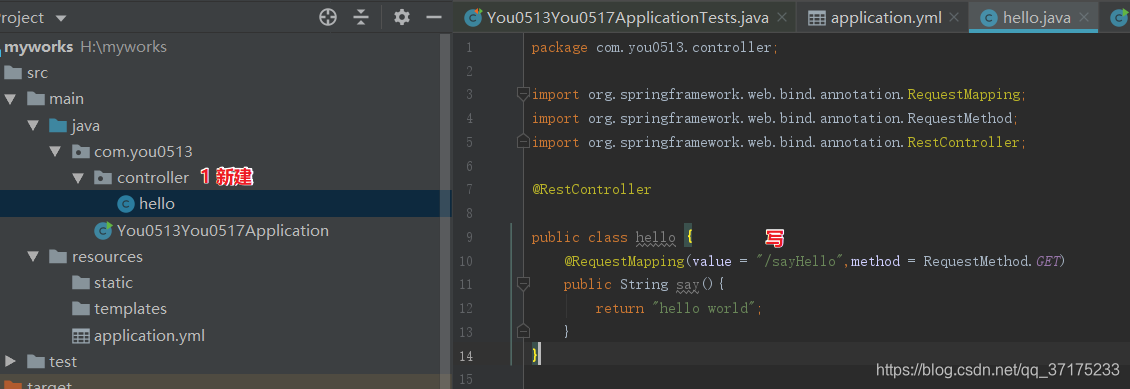Click the application.yml tab file icon

(817, 18)
